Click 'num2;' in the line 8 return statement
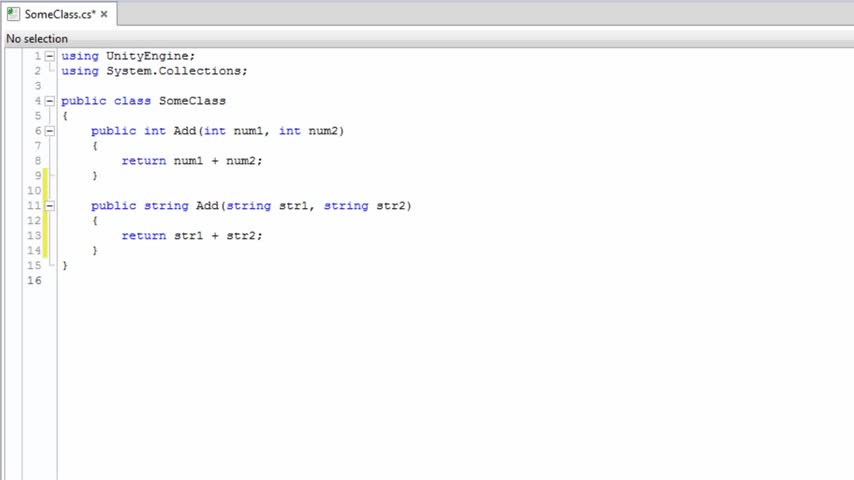This screenshot has height=480, width=854. coord(244,161)
